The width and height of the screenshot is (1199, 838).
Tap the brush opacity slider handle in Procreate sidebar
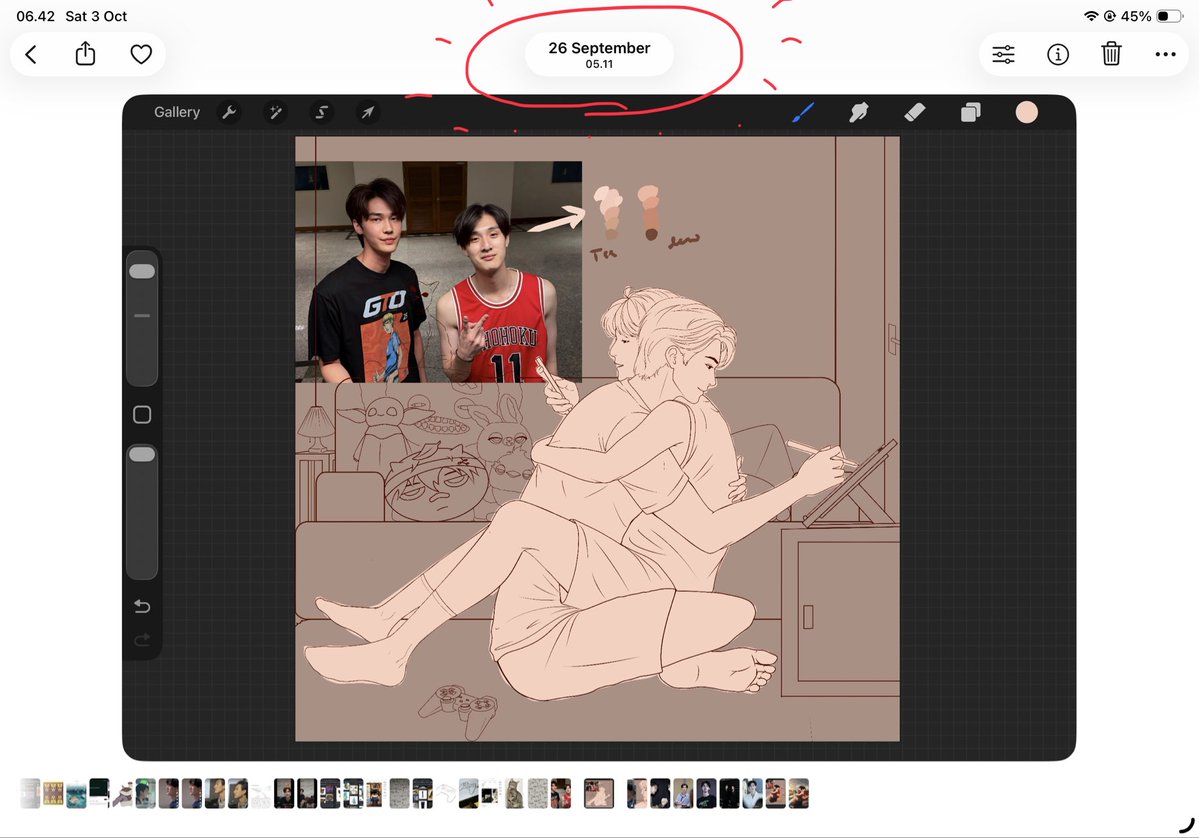(142, 454)
